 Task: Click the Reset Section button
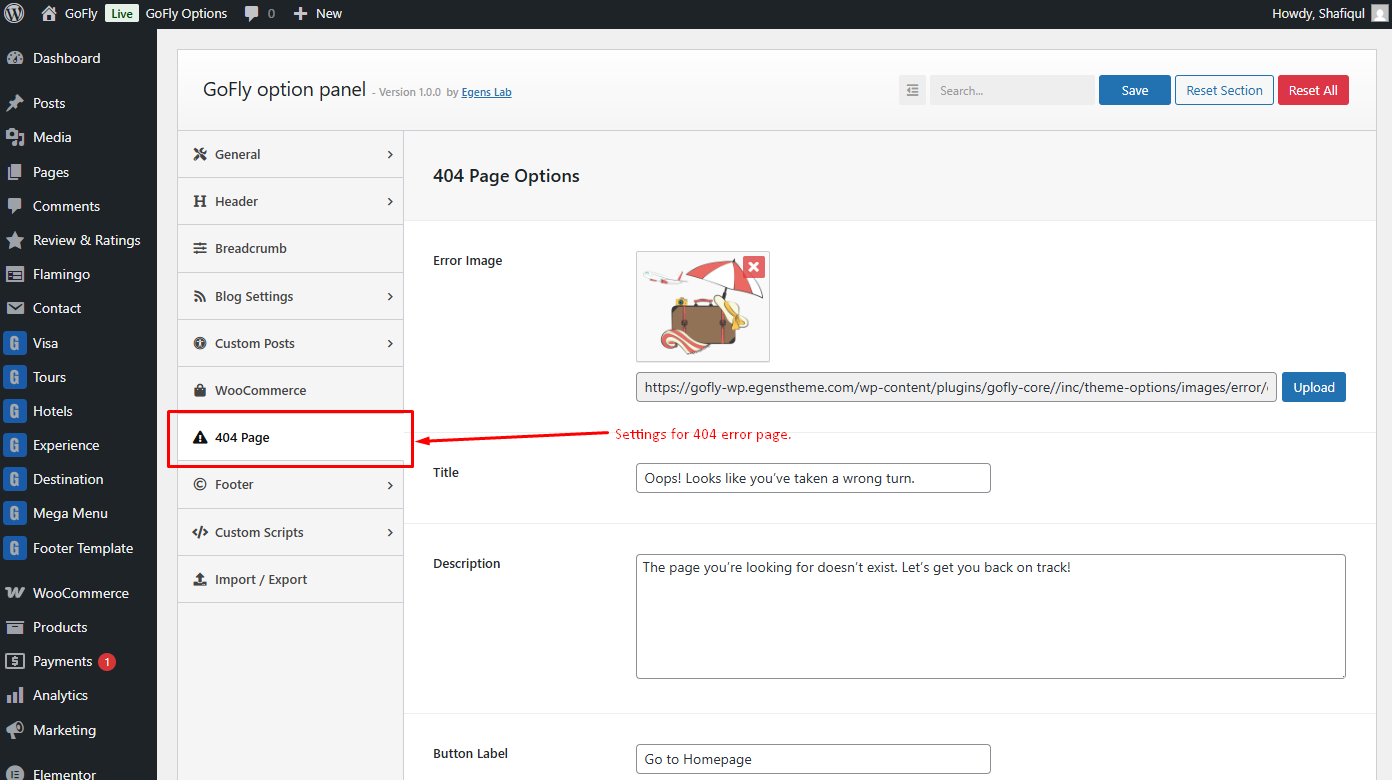[1224, 90]
